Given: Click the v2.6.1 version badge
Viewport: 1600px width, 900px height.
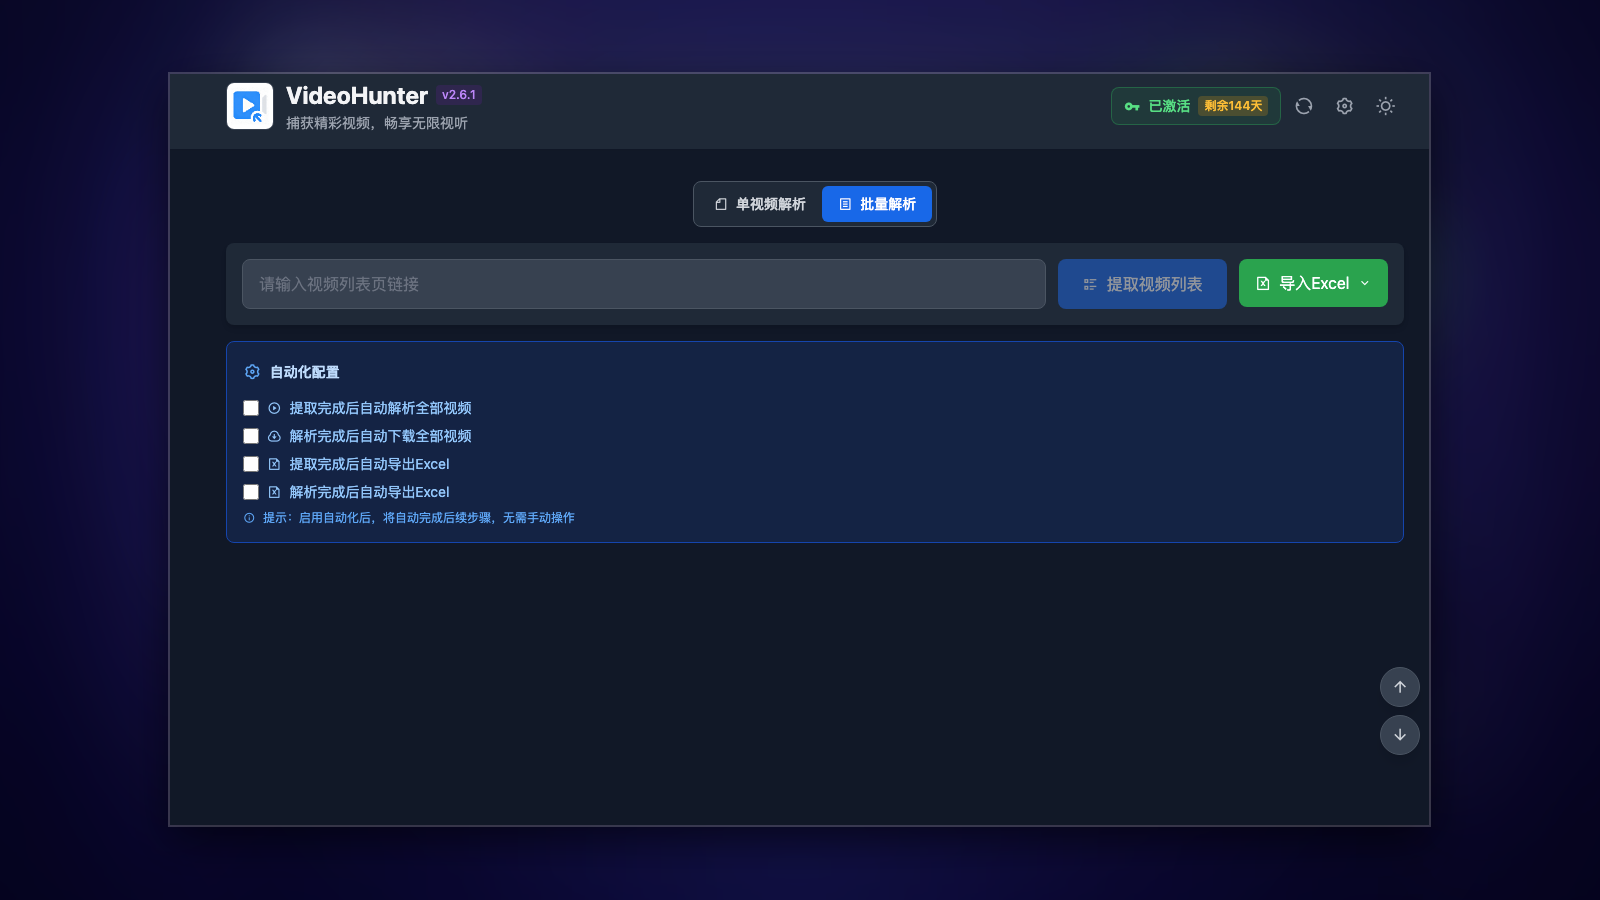Looking at the screenshot, I should 459,95.
